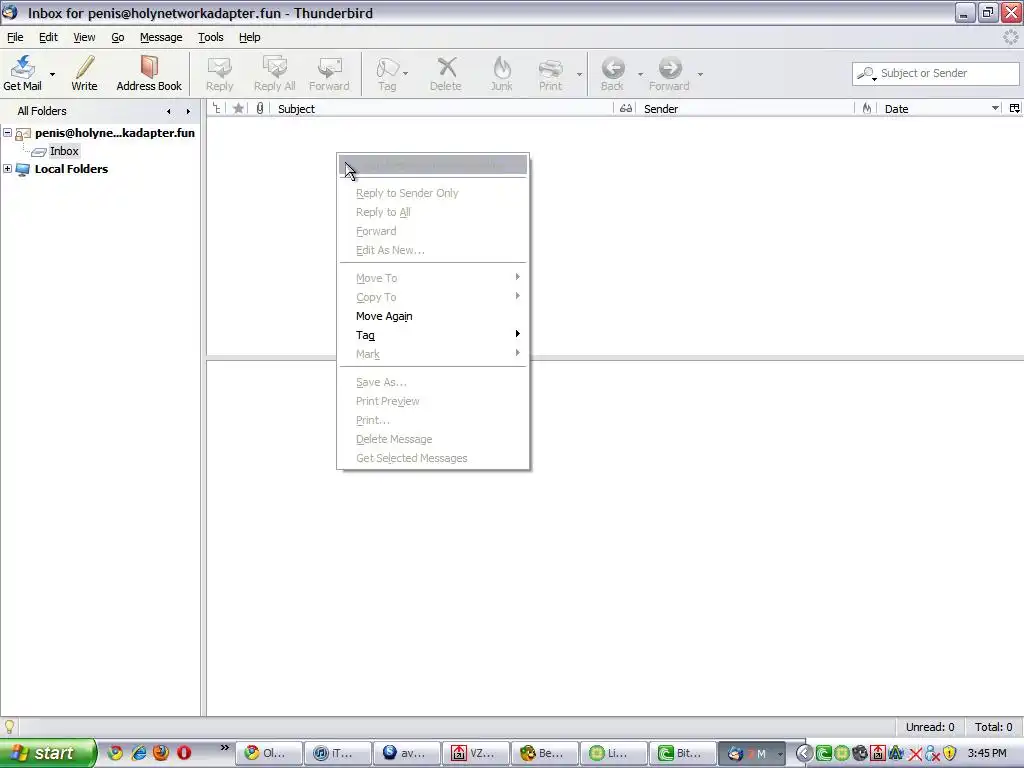Switch to the iT... taskbar window
Viewport: 1024px width, 768px height.
[x=337, y=753]
